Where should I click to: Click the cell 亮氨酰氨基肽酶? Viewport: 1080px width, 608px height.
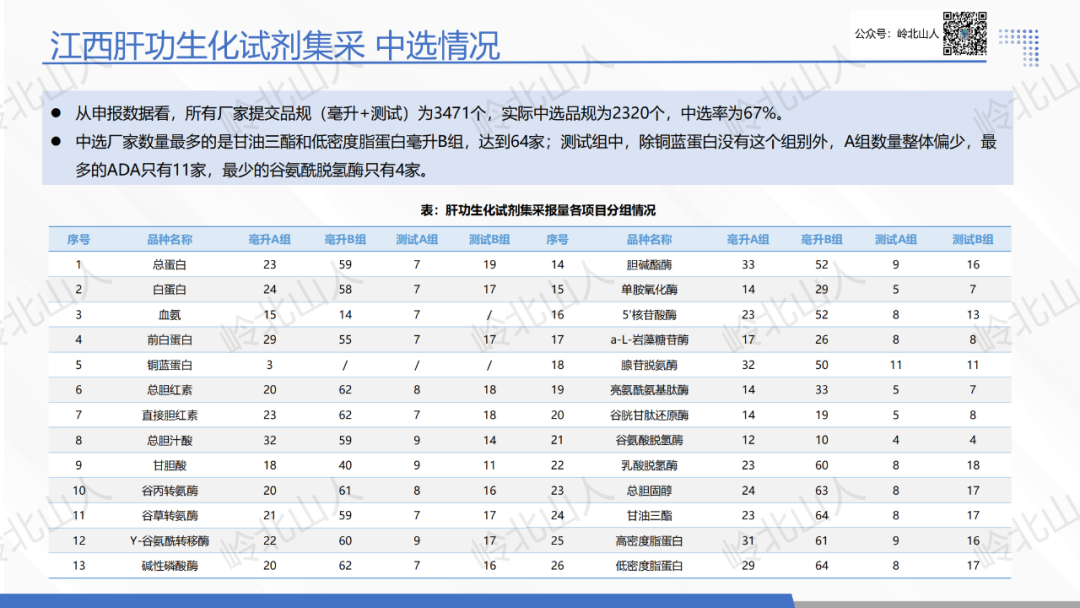649,390
